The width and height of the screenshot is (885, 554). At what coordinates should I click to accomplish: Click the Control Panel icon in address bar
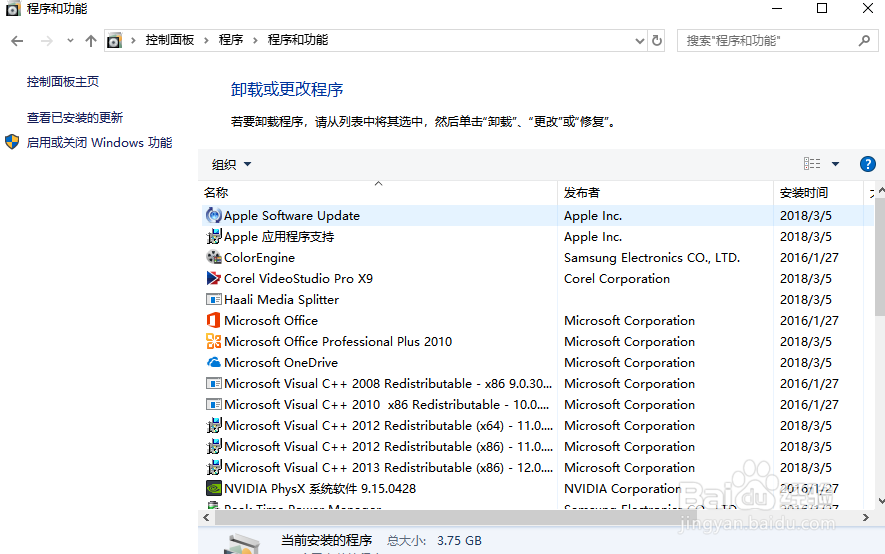pyautogui.click(x=114, y=41)
